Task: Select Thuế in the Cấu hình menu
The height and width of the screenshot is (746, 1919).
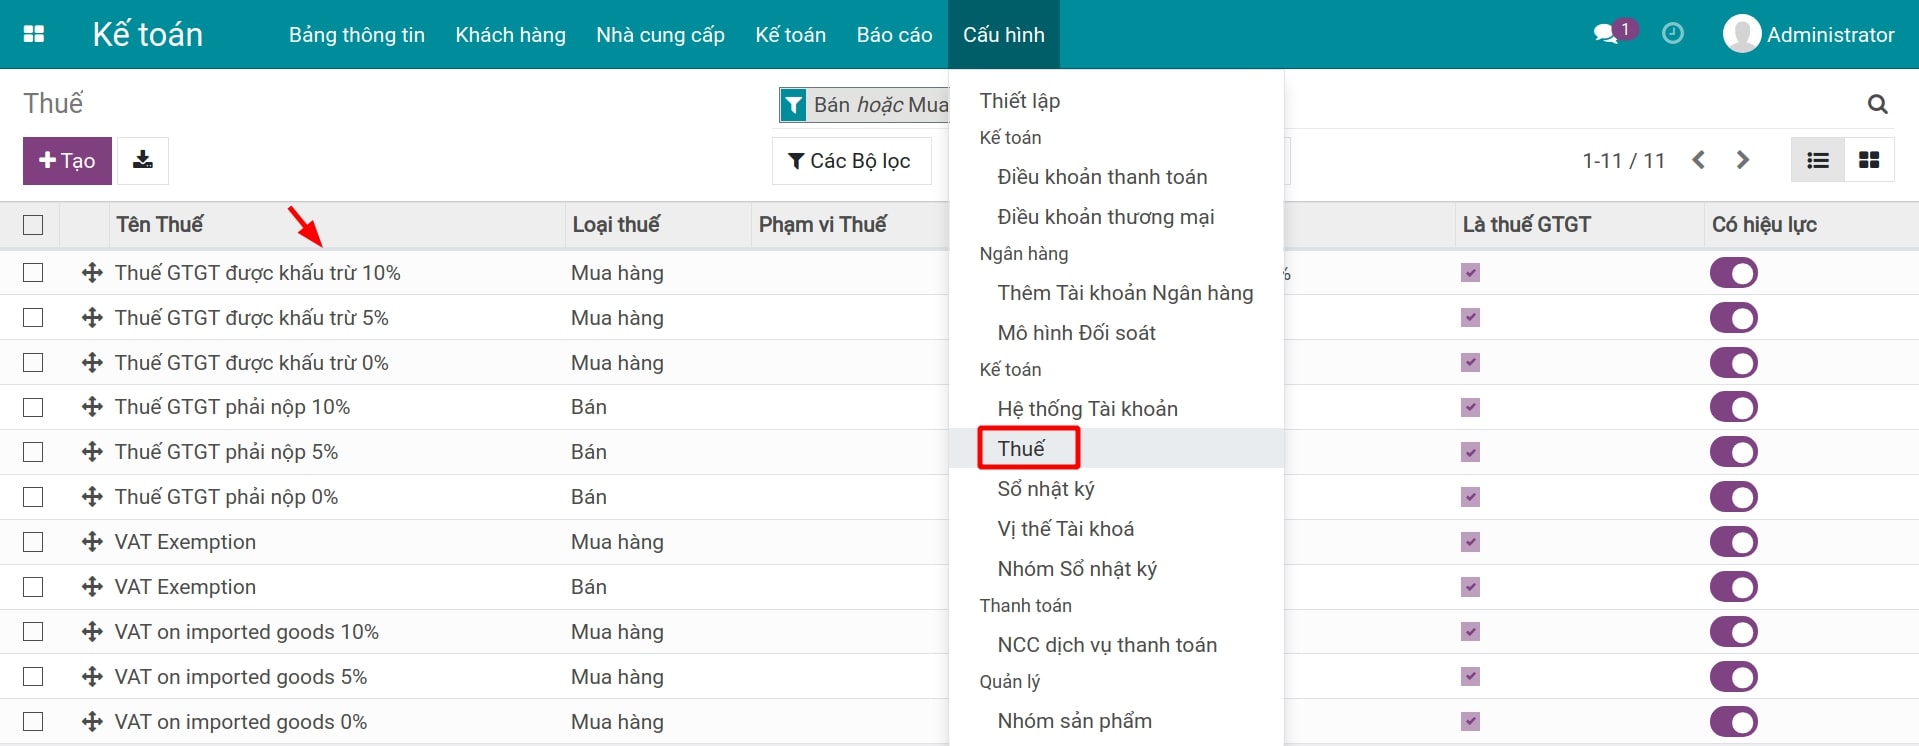Action: pyautogui.click(x=1021, y=448)
